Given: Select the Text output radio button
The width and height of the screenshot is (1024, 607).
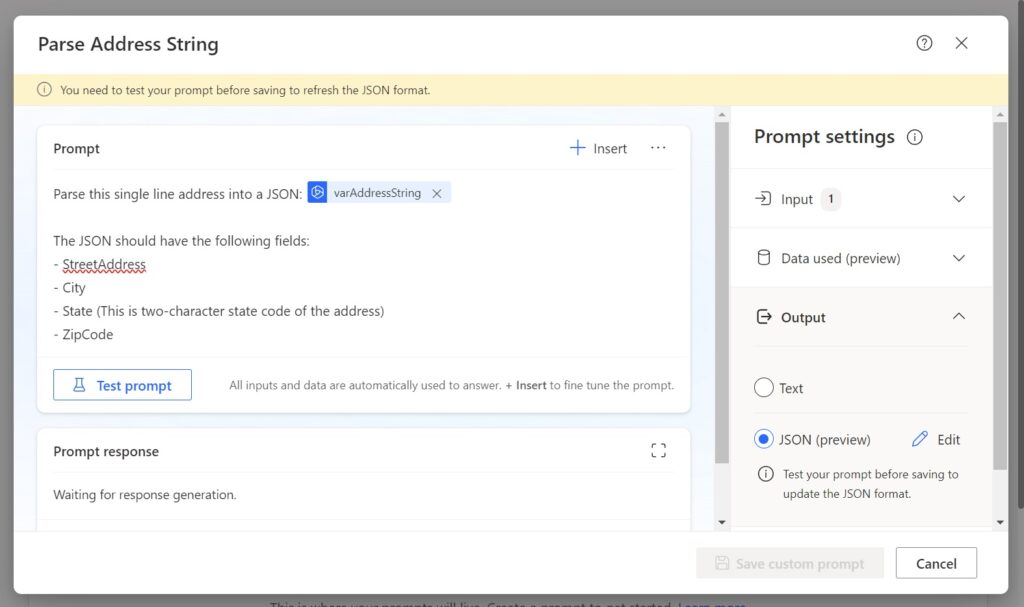Looking at the screenshot, I should tap(763, 387).
